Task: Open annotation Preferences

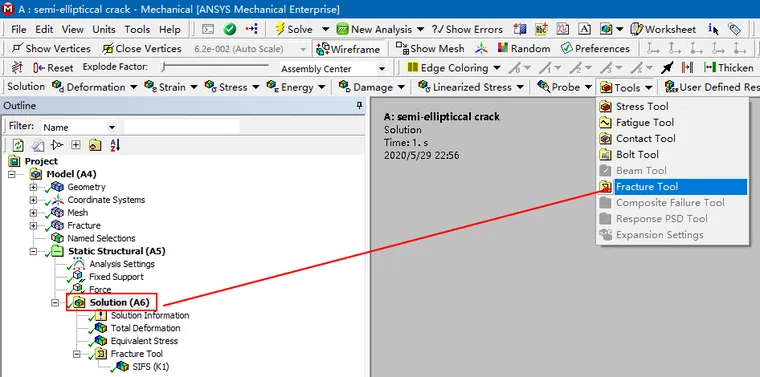Action: pos(595,48)
